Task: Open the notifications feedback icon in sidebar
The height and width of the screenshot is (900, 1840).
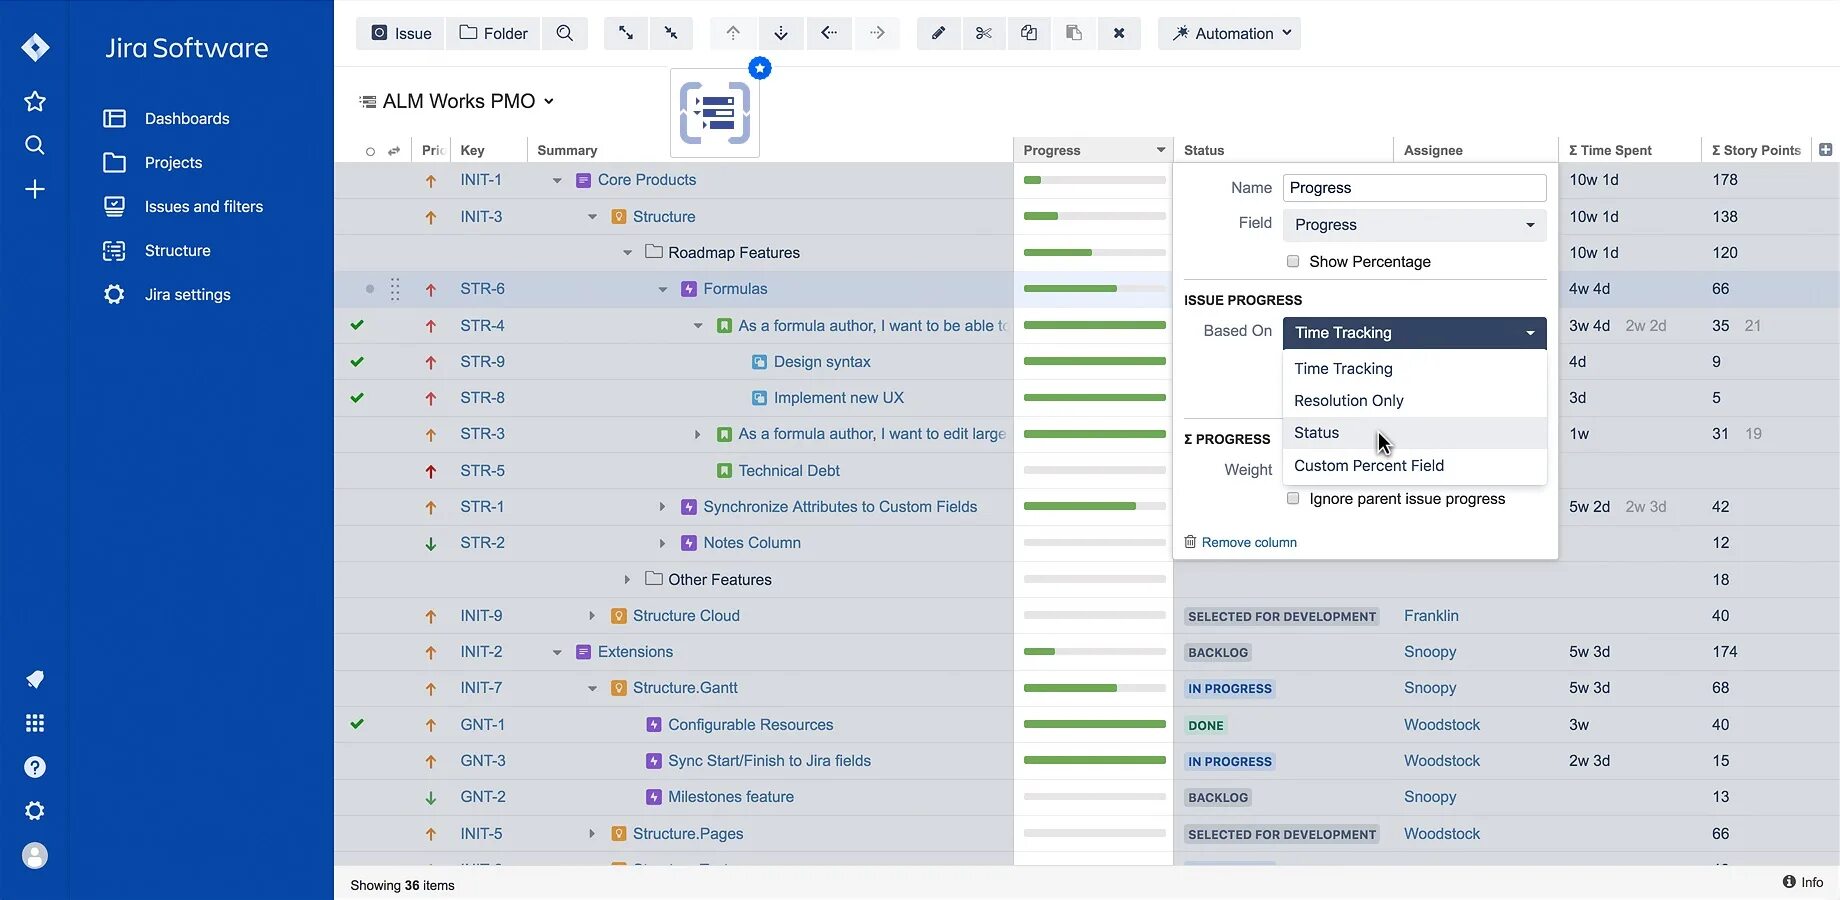Action: point(35,679)
